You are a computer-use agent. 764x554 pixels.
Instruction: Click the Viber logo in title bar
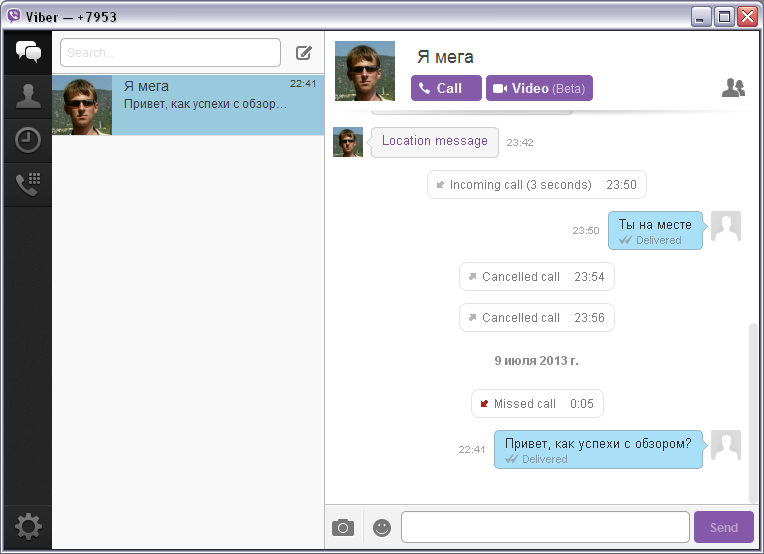tap(14, 16)
